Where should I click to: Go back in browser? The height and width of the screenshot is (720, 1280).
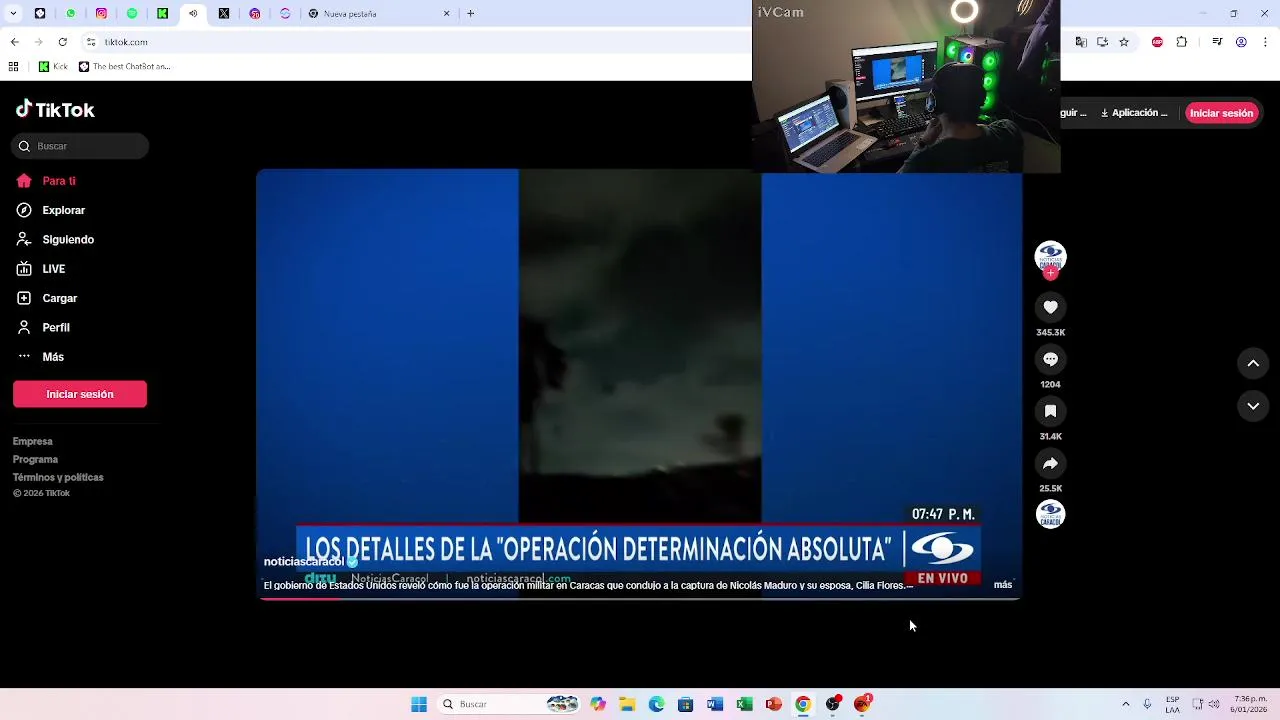click(14, 42)
